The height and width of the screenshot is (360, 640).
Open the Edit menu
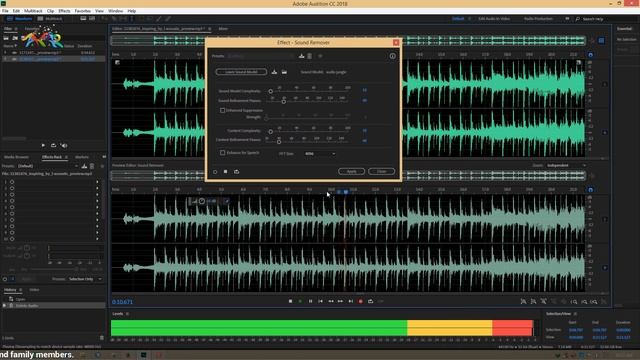coord(16,11)
